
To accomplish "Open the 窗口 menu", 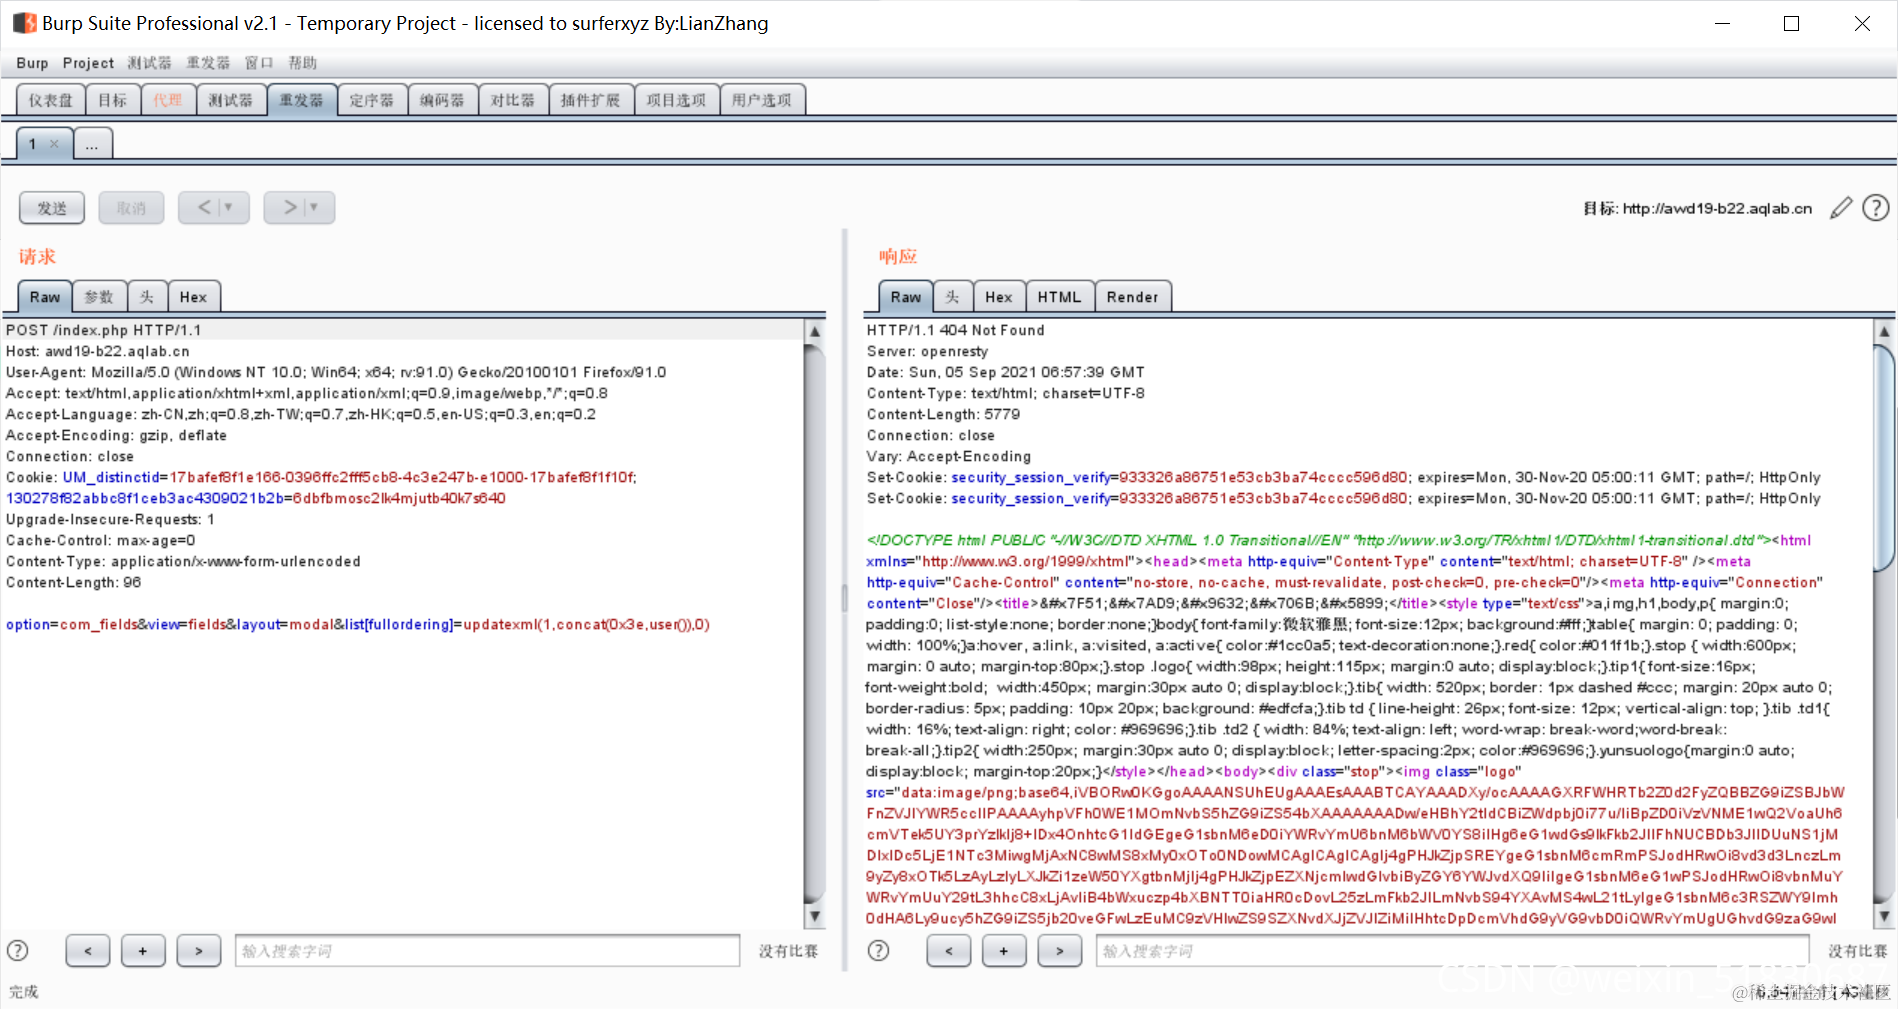I will 259,63.
